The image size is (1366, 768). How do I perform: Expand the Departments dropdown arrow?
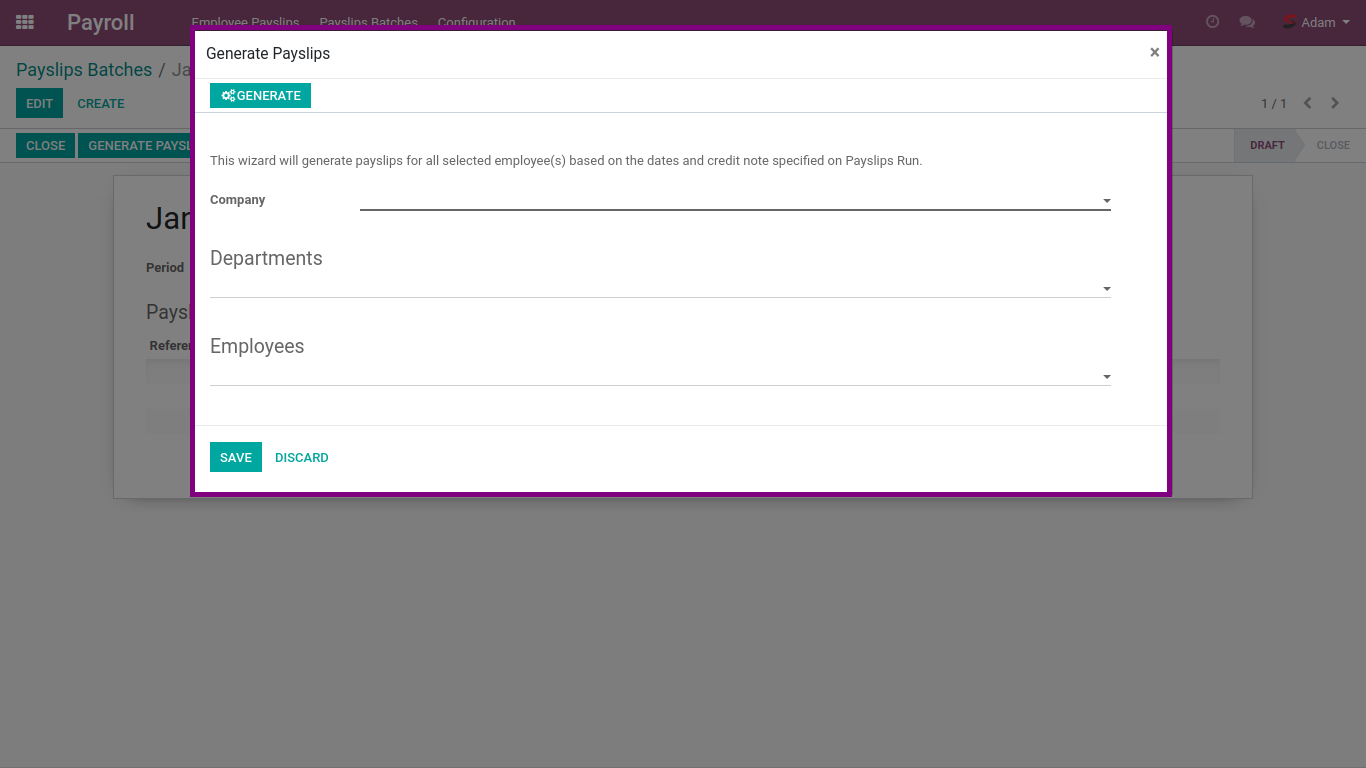tap(1106, 289)
